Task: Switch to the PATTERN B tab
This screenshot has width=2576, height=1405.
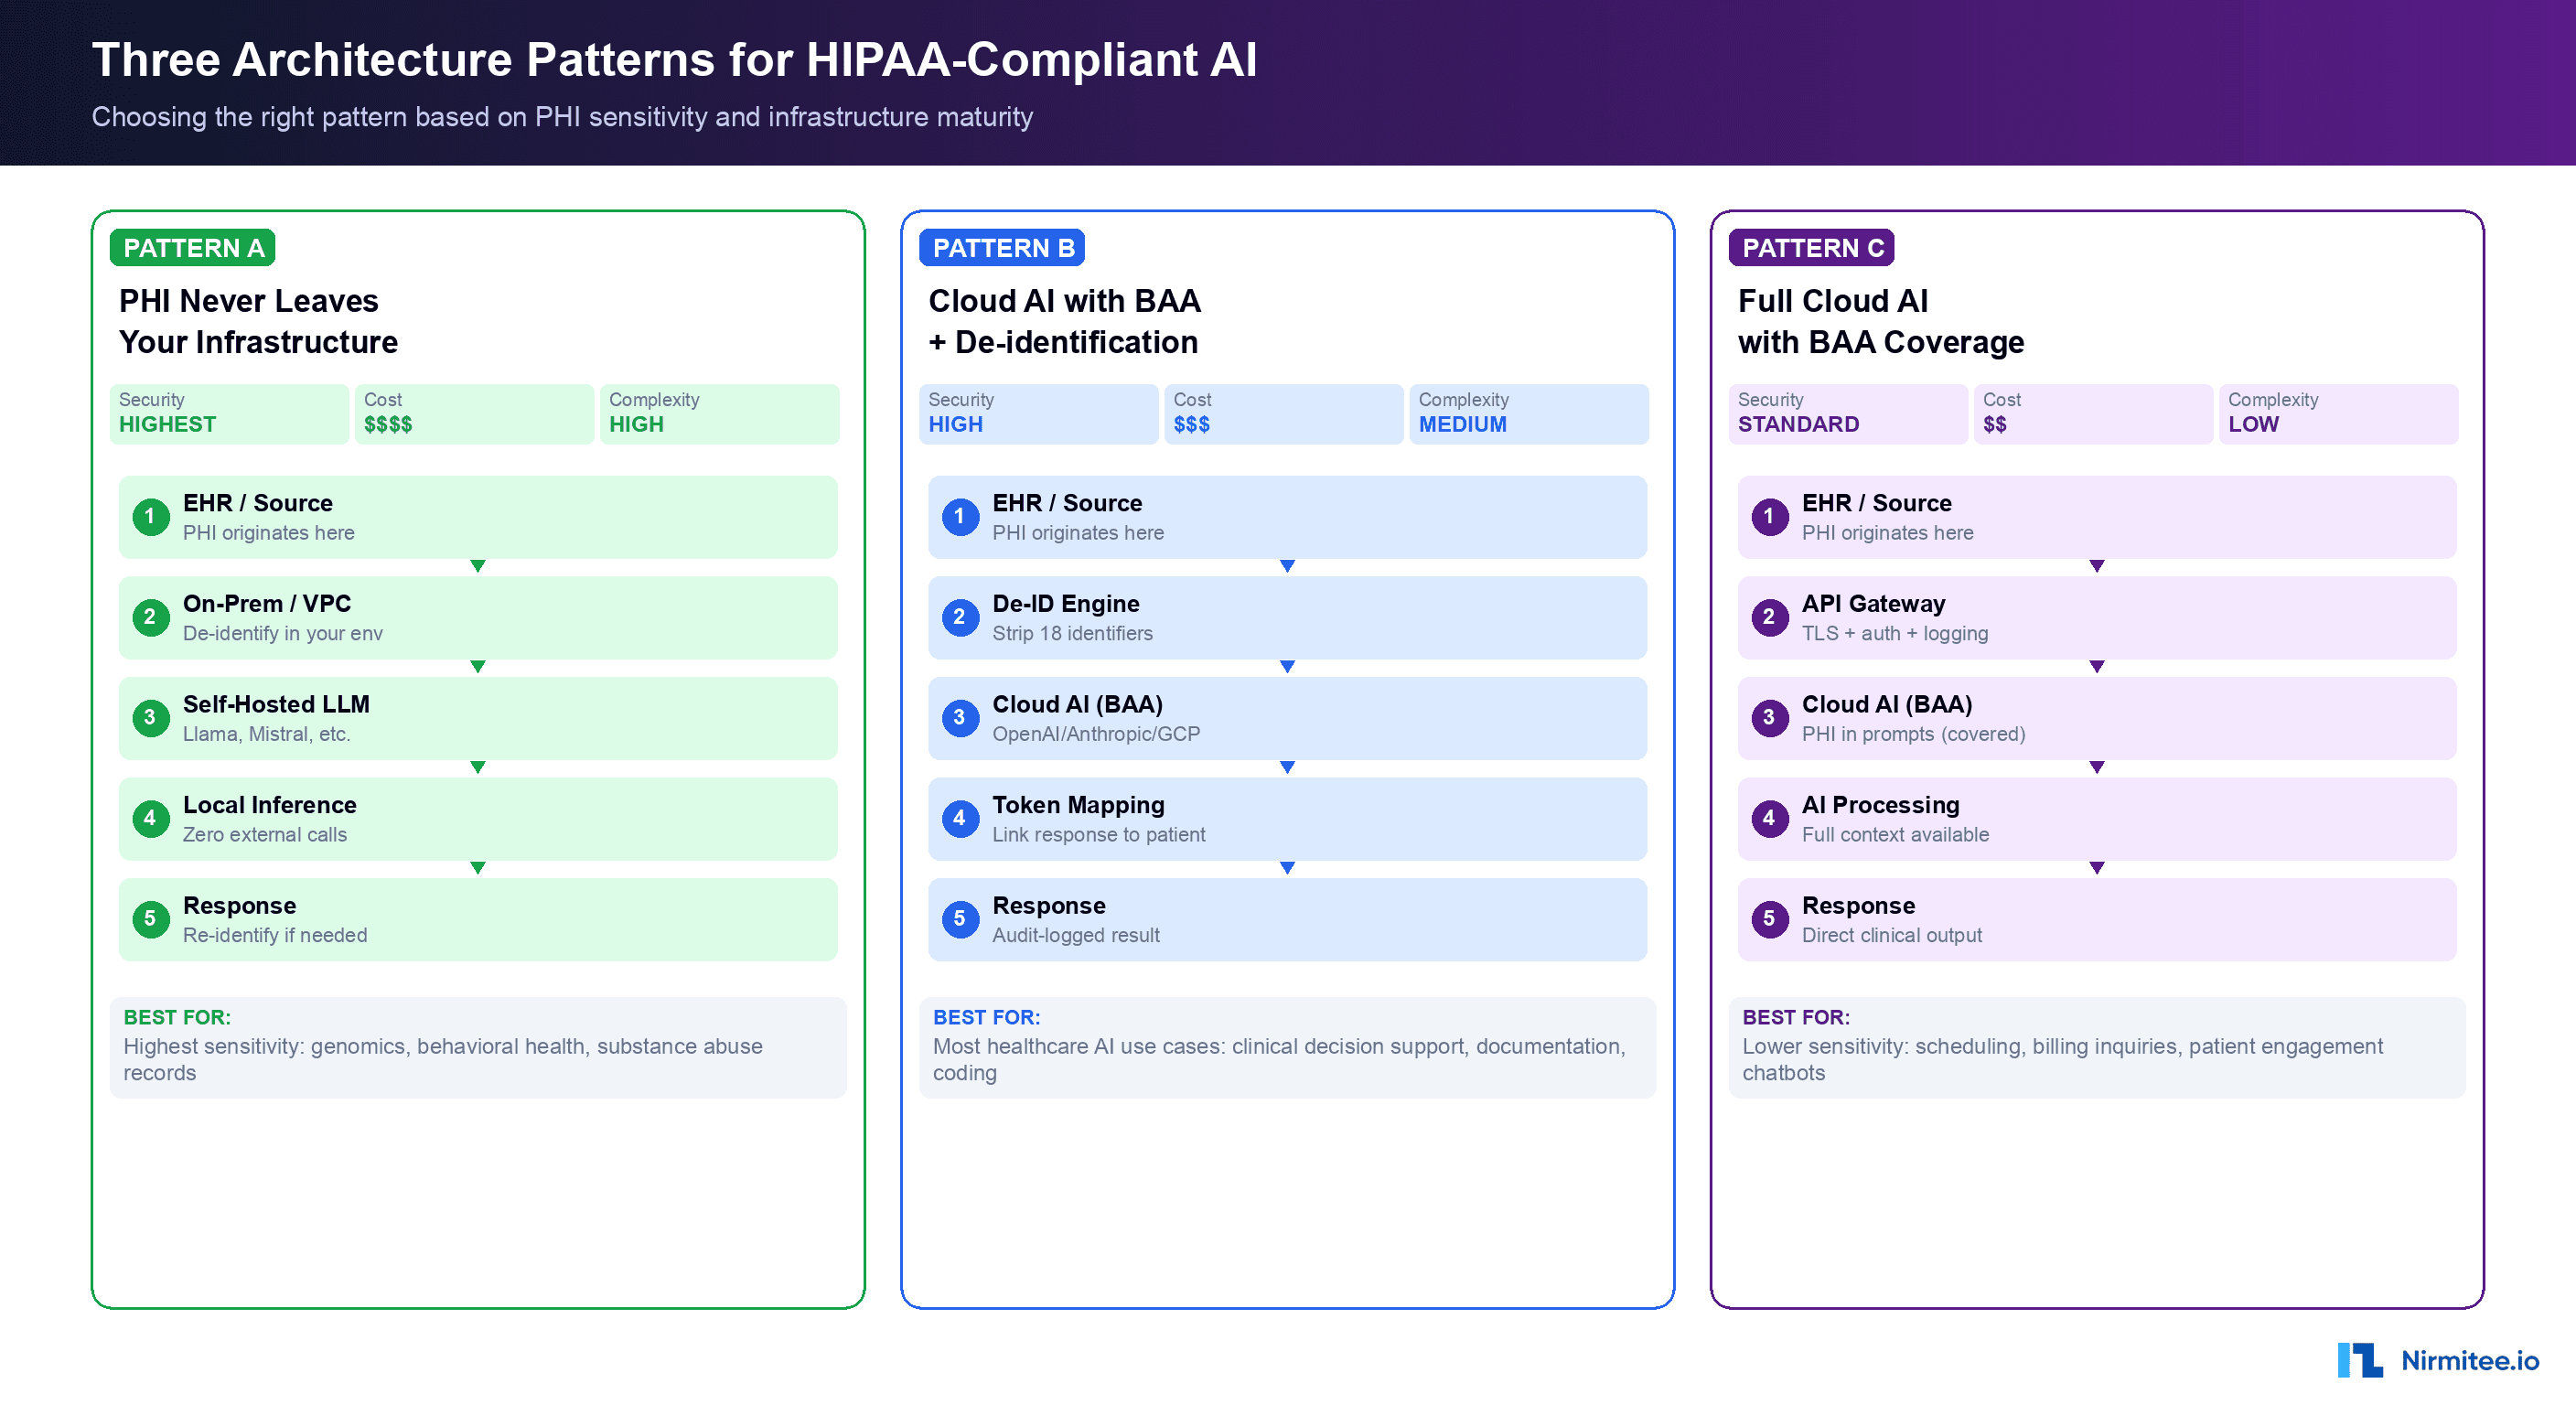Action: click(x=1001, y=247)
